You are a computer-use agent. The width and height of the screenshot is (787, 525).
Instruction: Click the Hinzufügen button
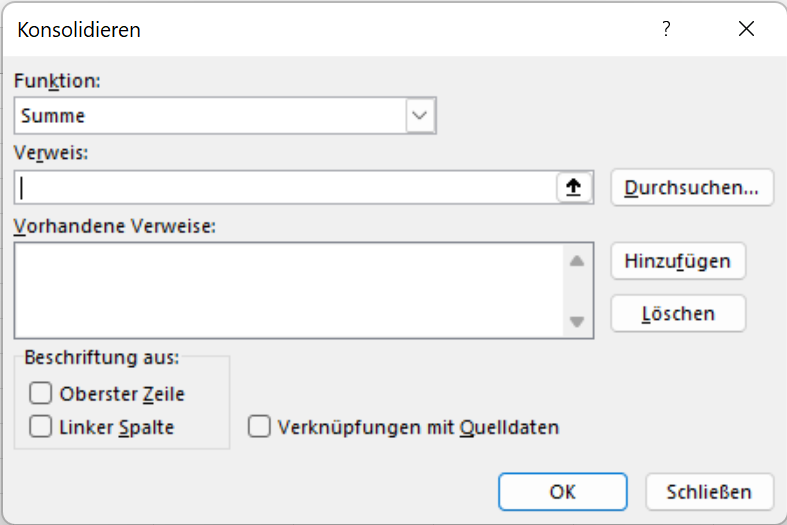click(677, 261)
